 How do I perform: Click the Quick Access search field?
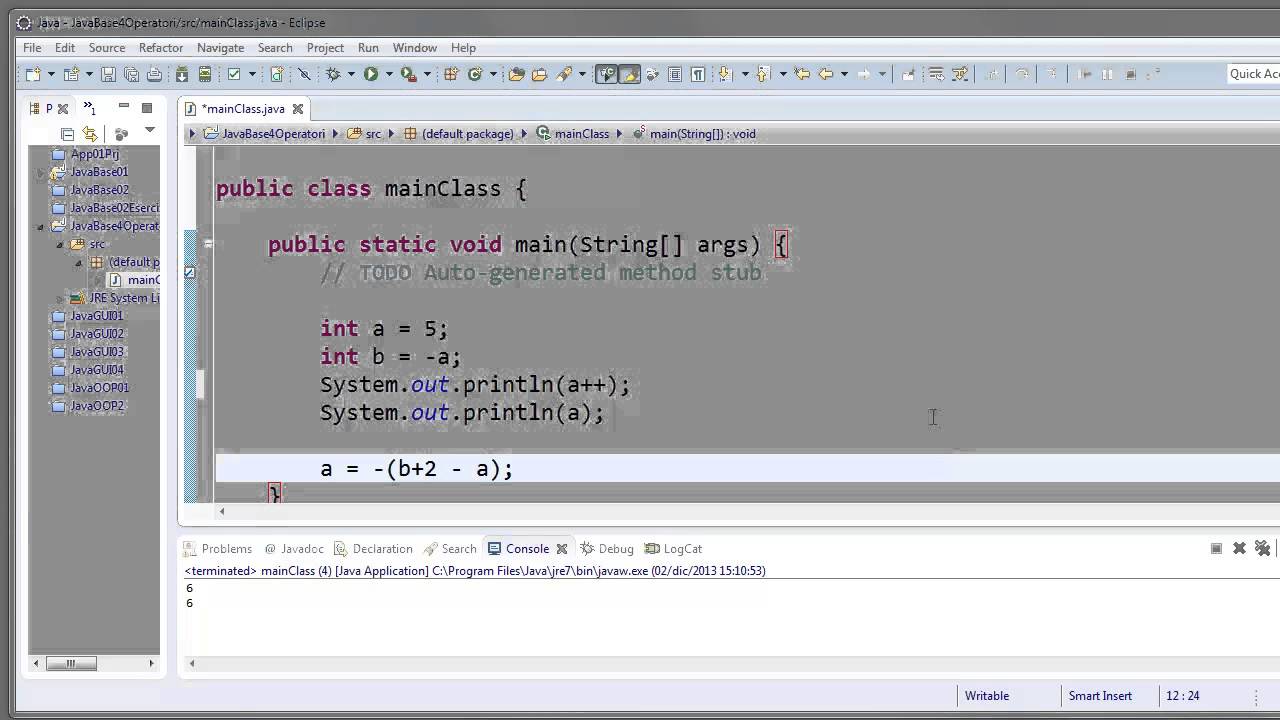click(x=1254, y=74)
